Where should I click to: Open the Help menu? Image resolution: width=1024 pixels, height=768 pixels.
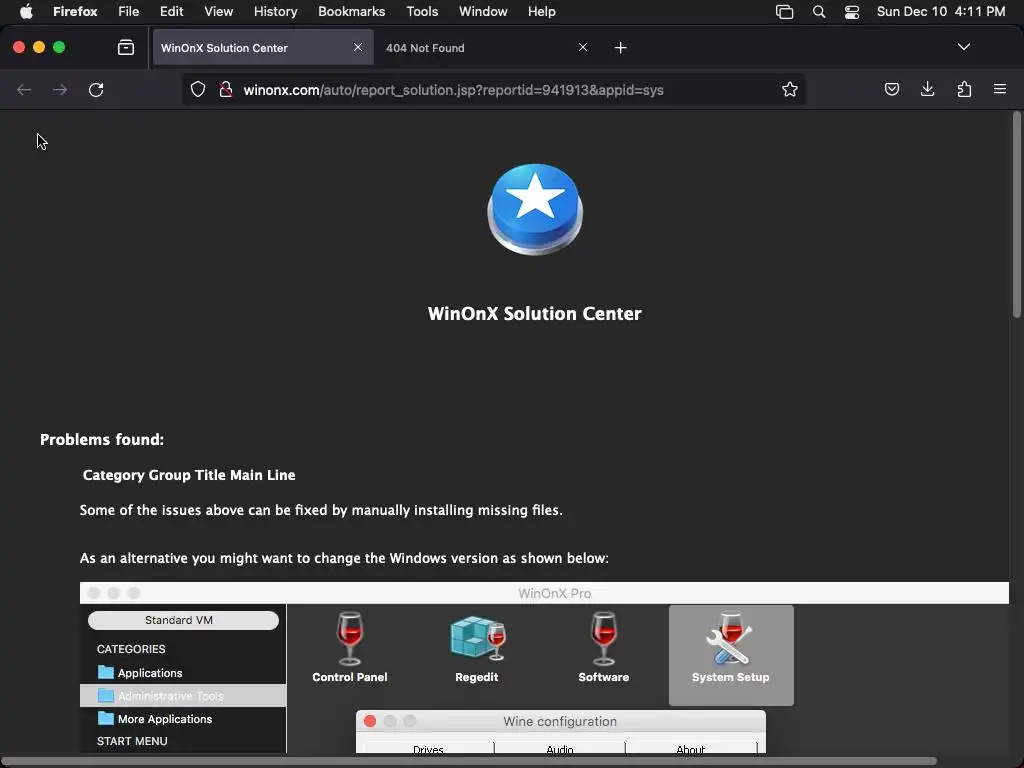(541, 11)
